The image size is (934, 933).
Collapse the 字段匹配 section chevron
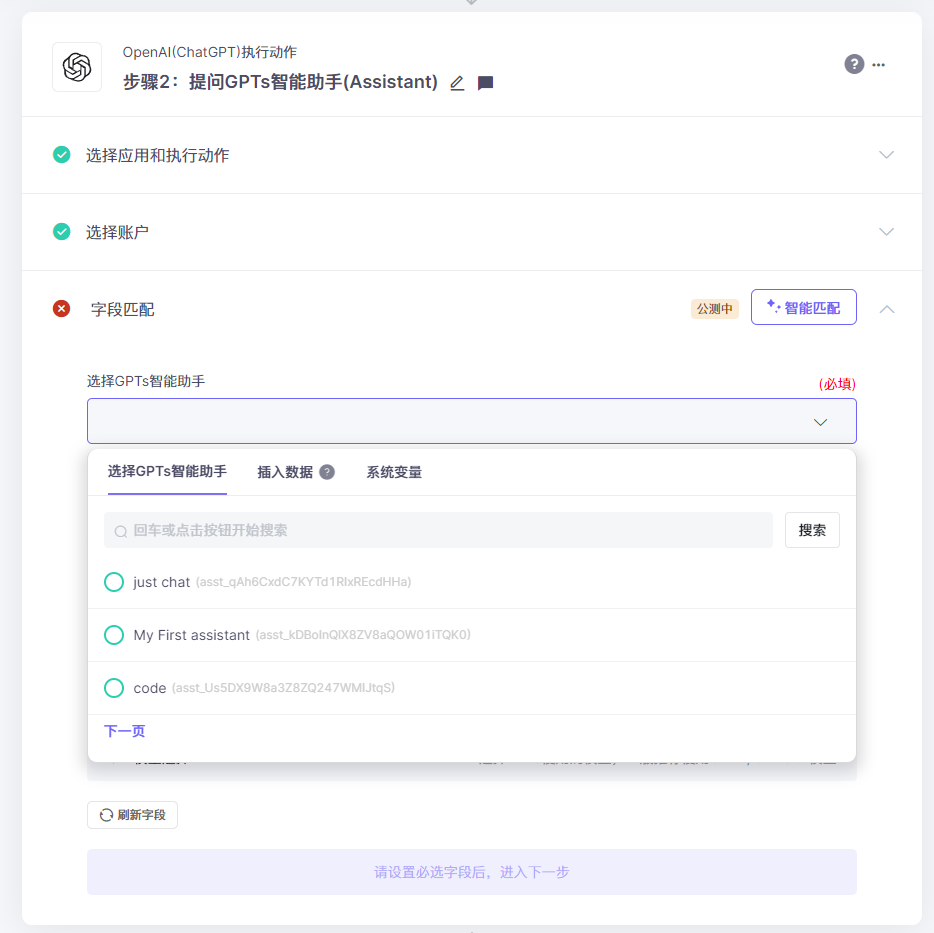point(886,309)
